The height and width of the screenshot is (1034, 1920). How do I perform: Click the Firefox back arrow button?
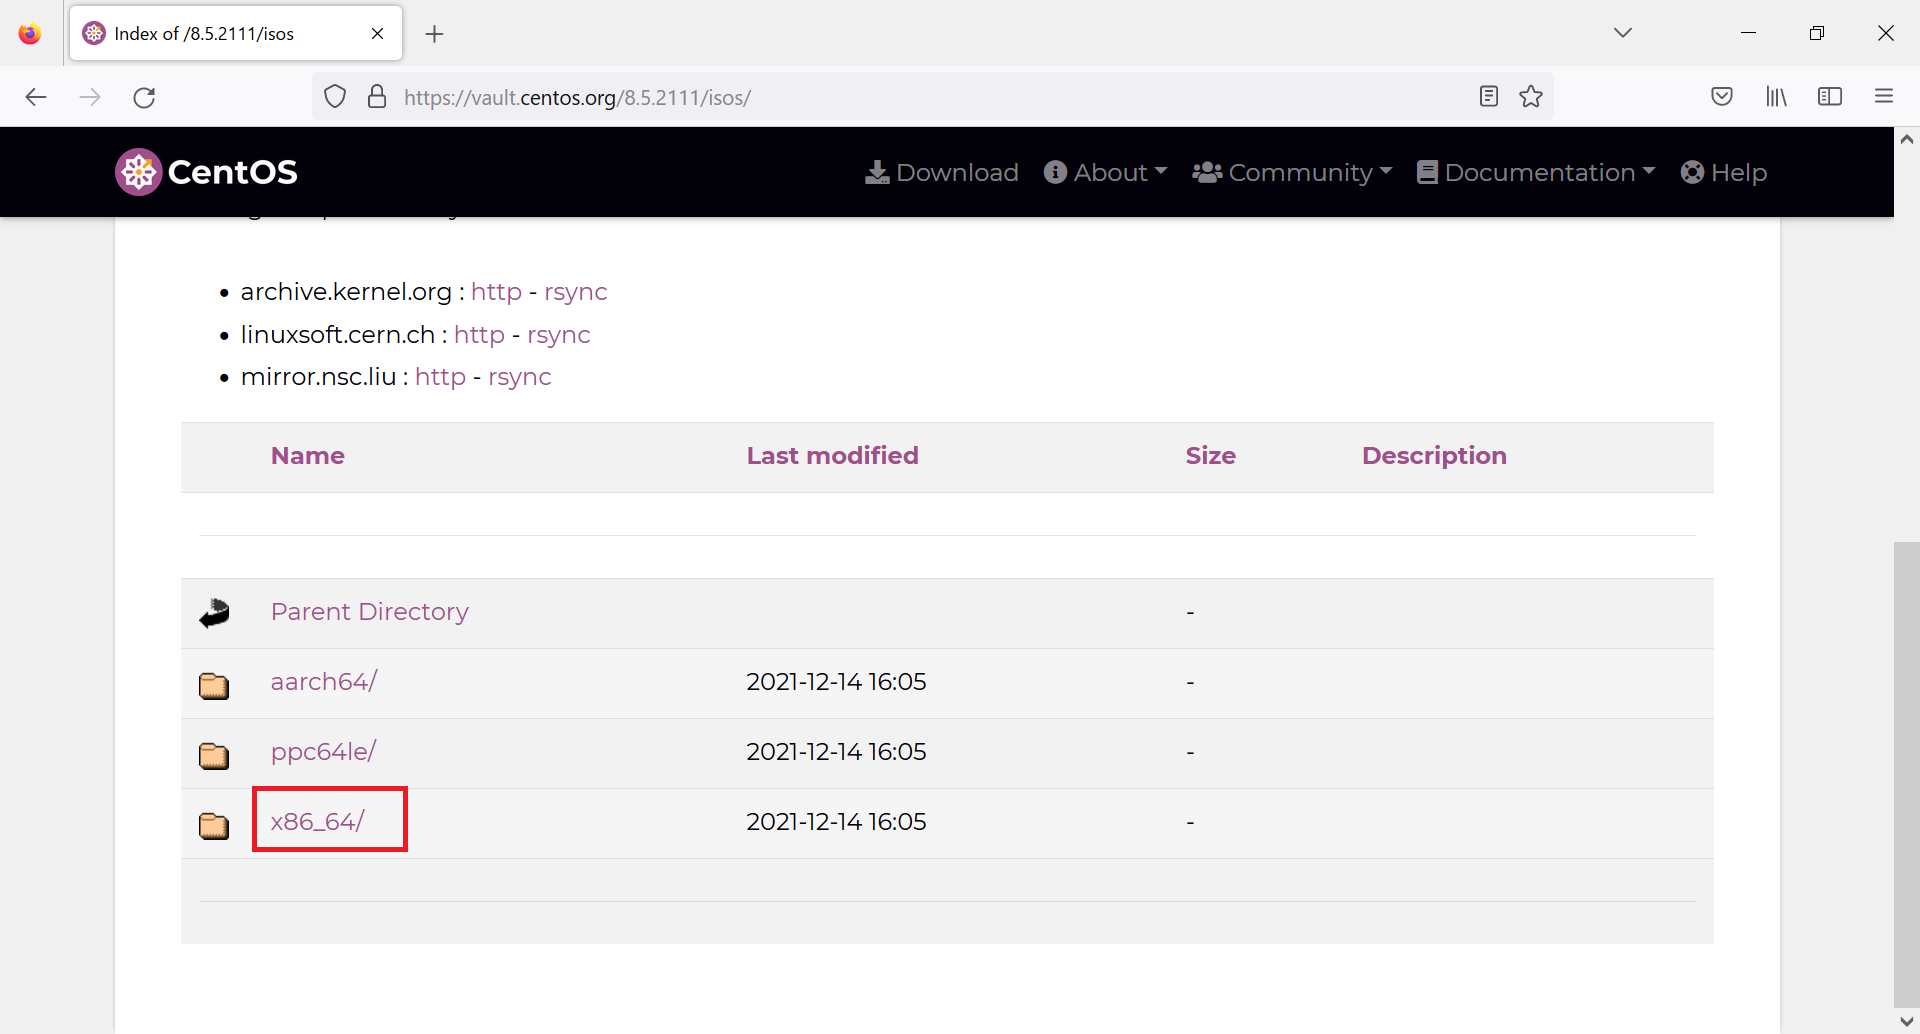36,97
